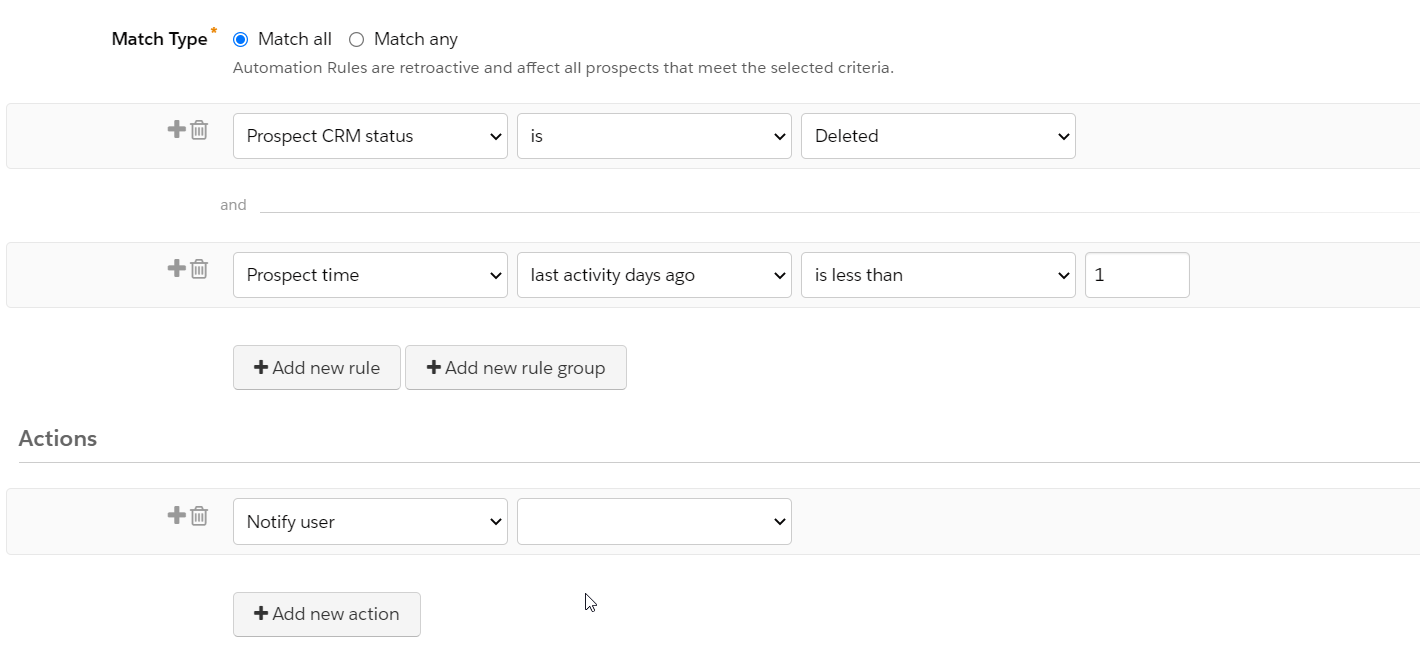1420x663 pixels.
Task: Select the Match all radio button
Action: pyautogui.click(x=240, y=40)
